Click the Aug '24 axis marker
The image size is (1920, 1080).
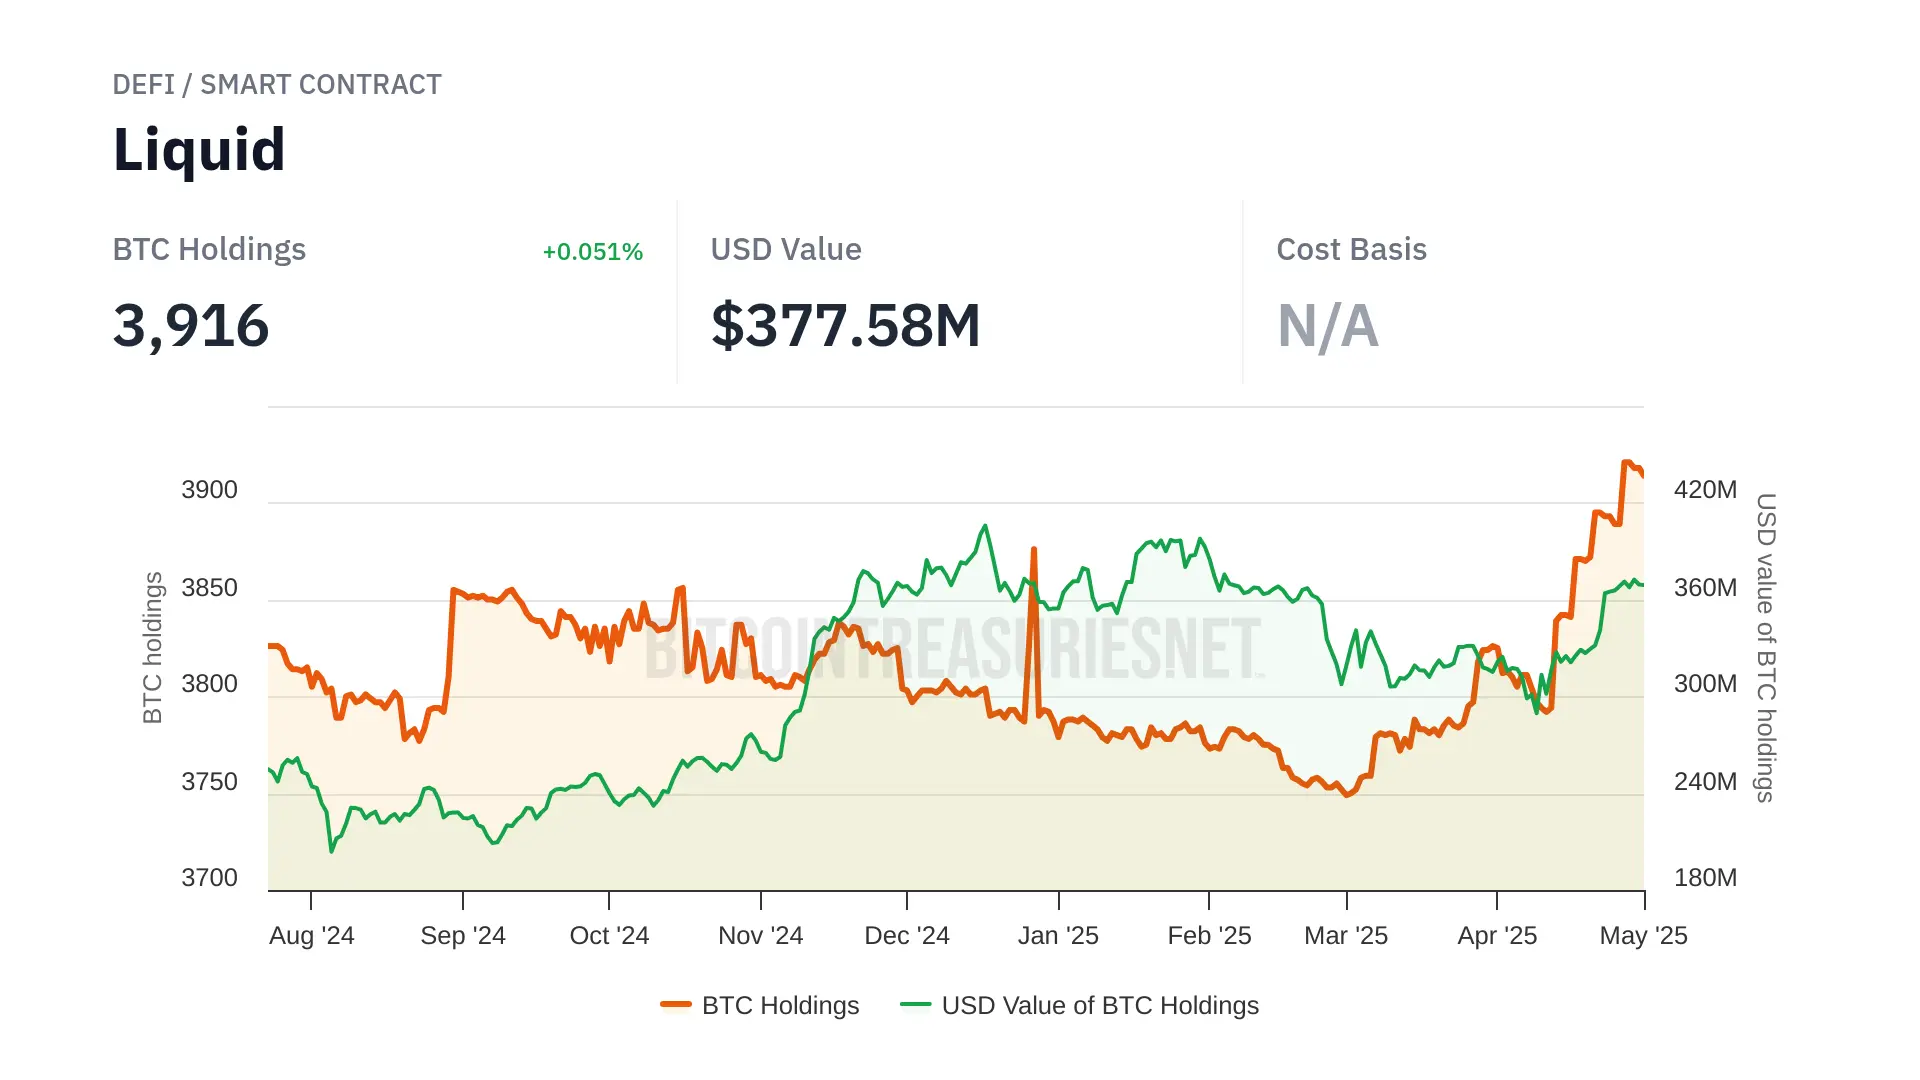tap(311, 936)
